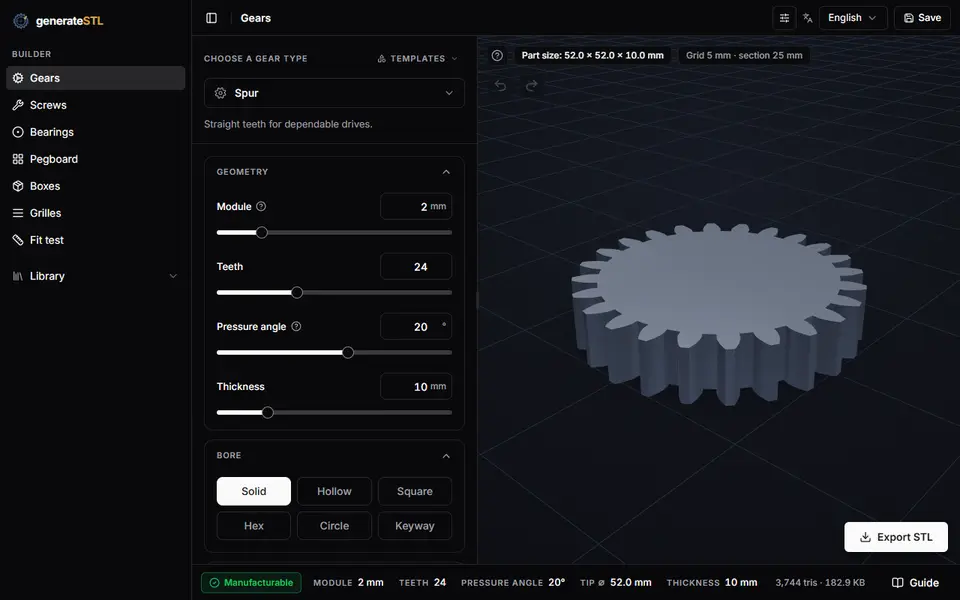Viewport: 960px width, 600px height.
Task: Expand the Library section
Action: click(x=96, y=276)
